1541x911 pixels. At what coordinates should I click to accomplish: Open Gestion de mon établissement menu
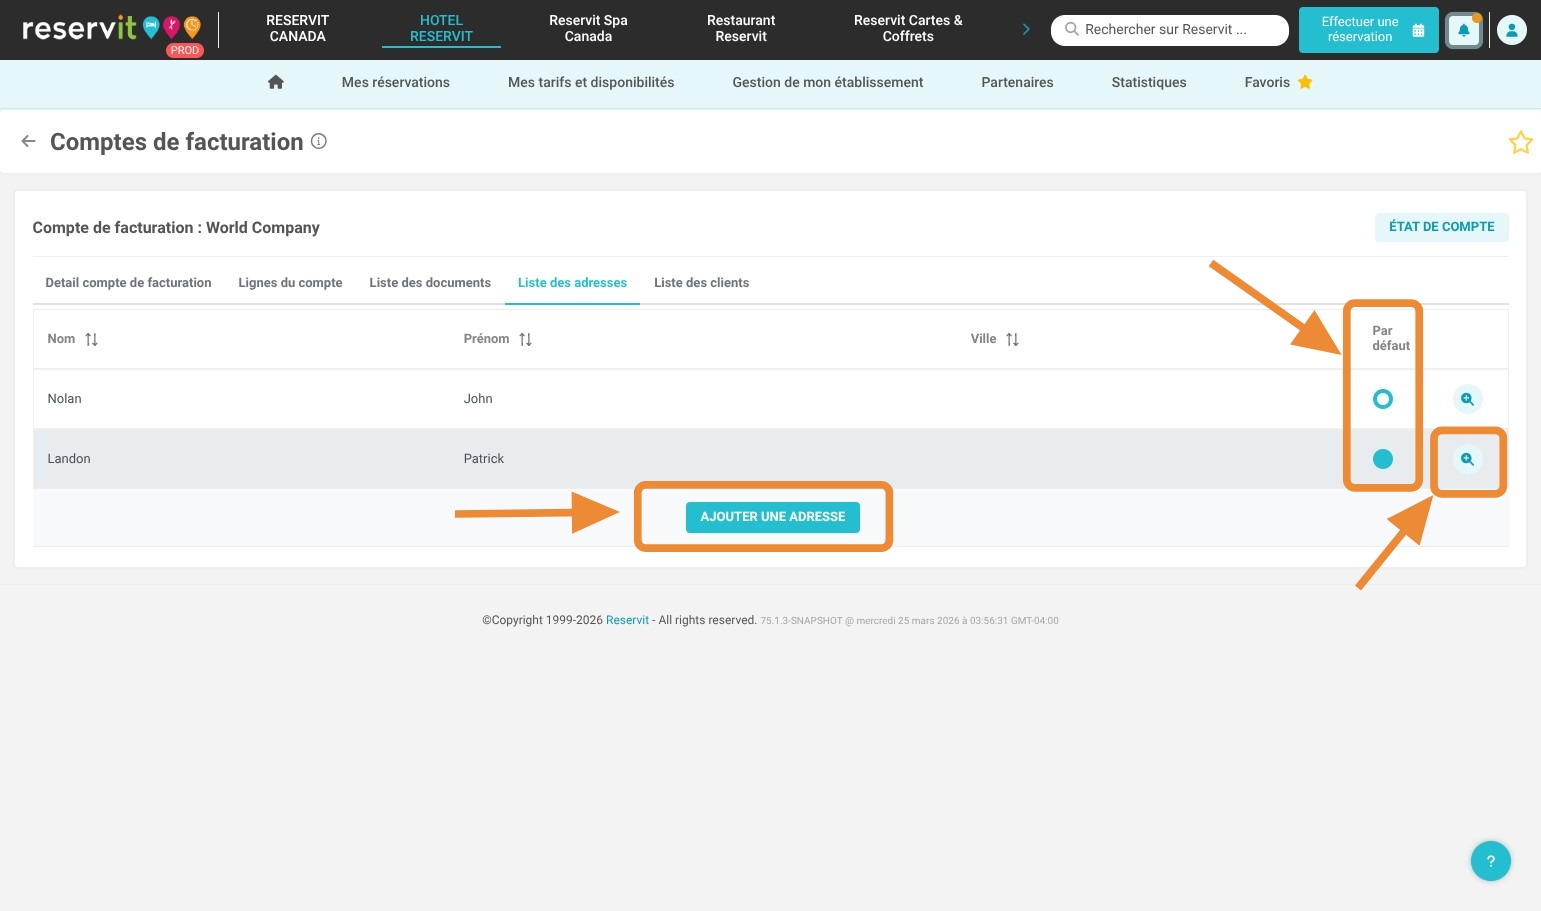pos(828,82)
